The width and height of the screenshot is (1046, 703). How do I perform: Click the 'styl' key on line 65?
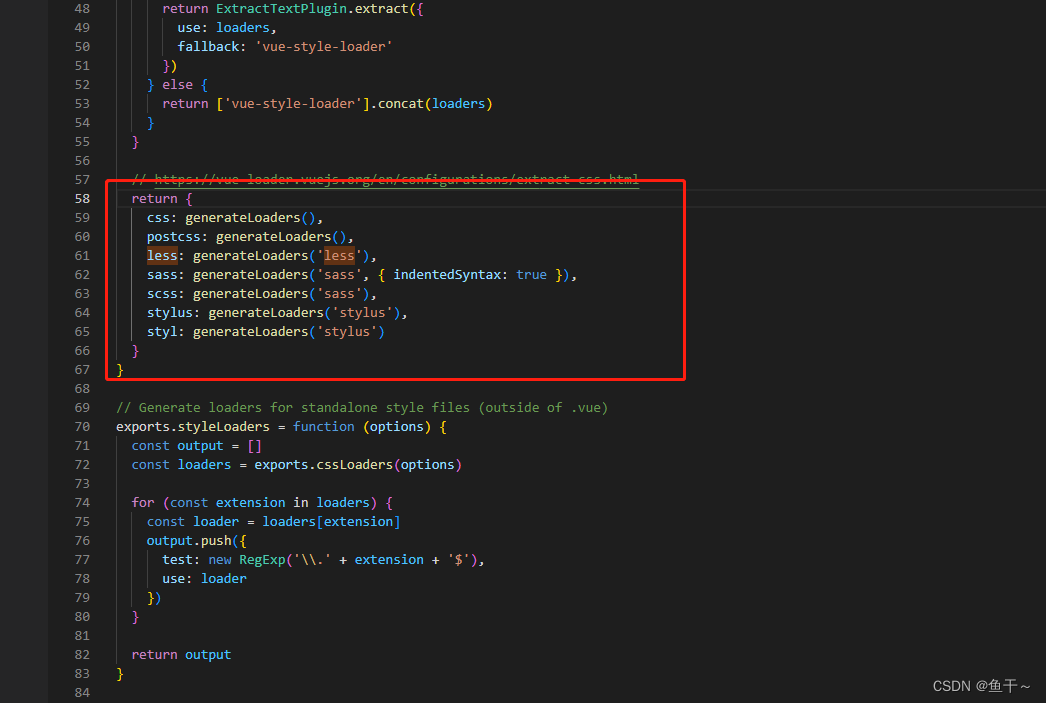pyautogui.click(x=162, y=331)
